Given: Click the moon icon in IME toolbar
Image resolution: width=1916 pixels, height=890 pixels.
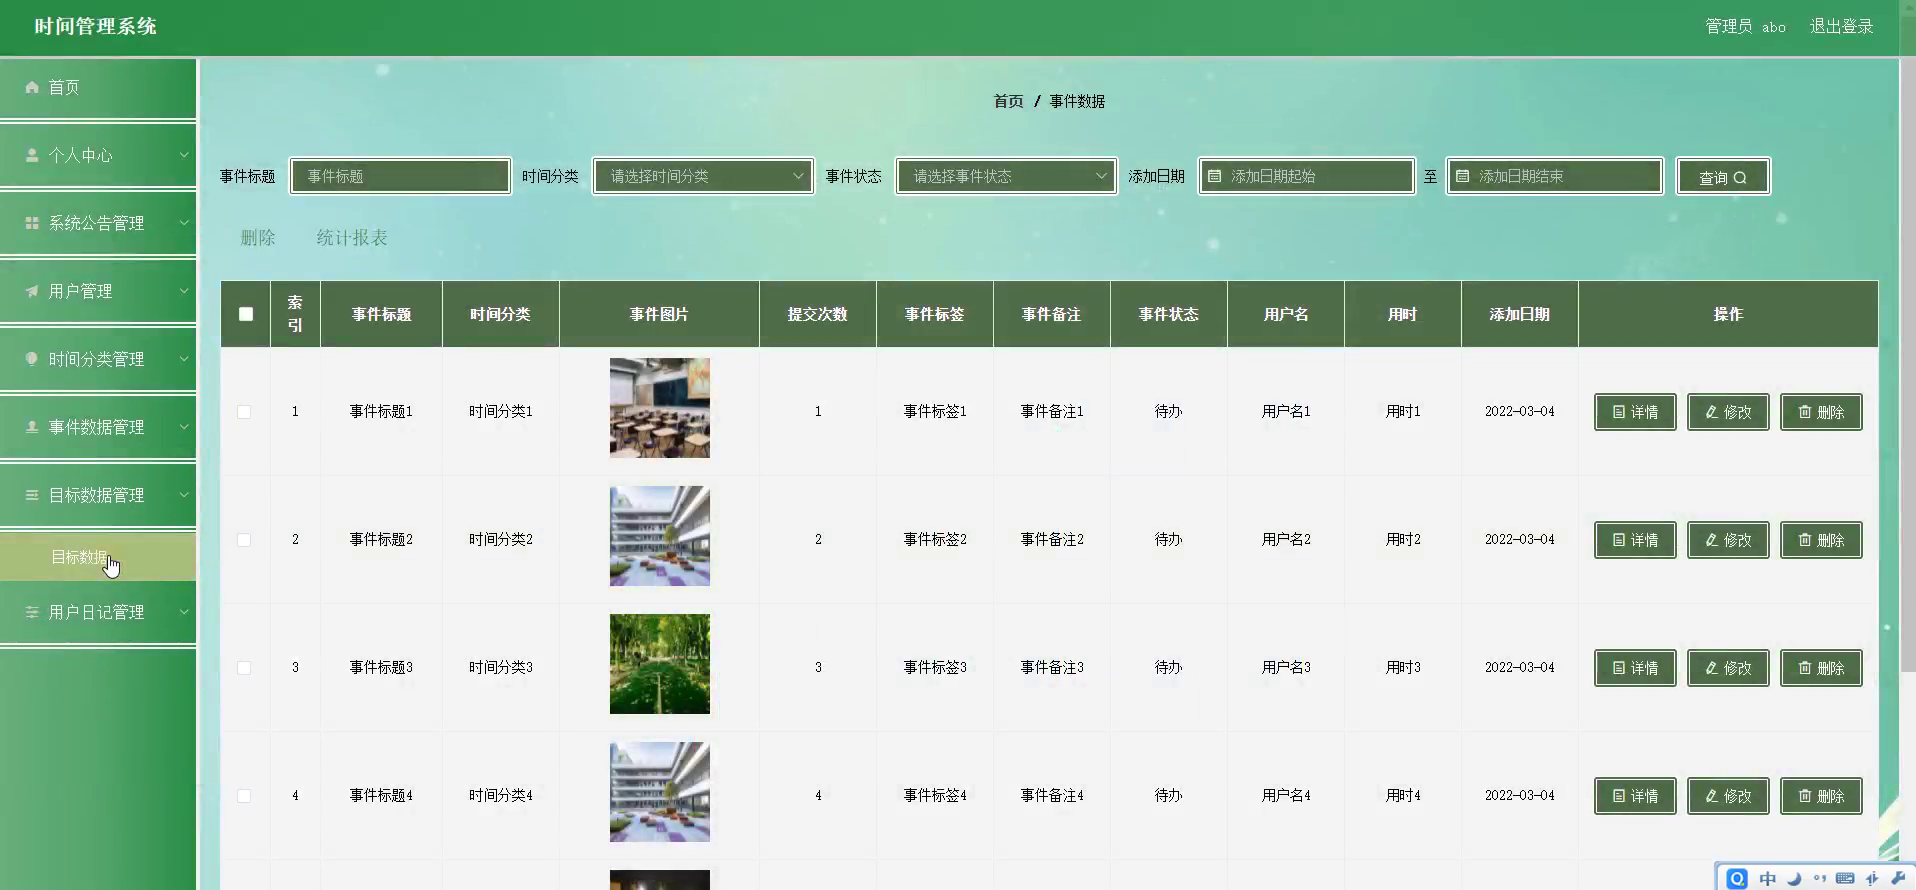Looking at the screenshot, I should pos(1794,878).
